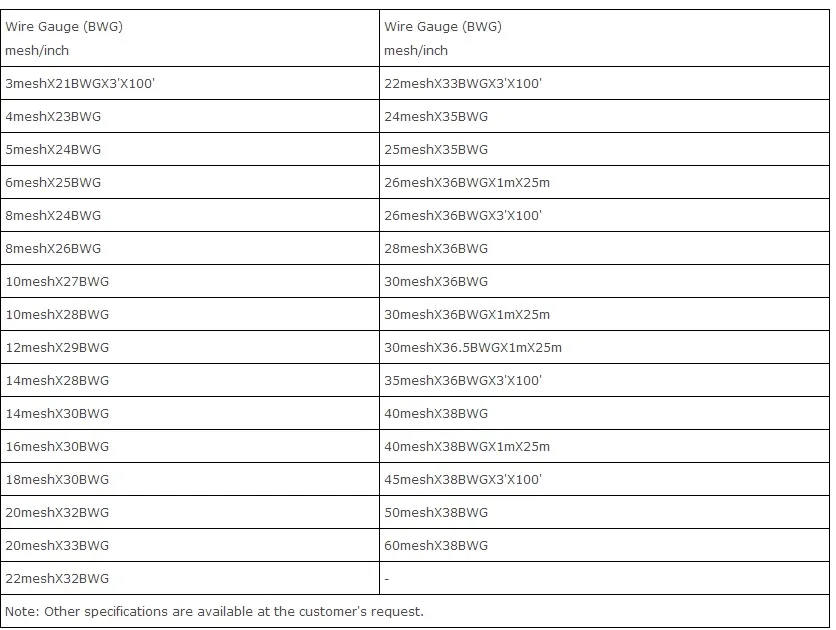Image resolution: width=836 pixels, height=630 pixels.
Task: Click the 5meshX24BWG entry
Action: 54,150
